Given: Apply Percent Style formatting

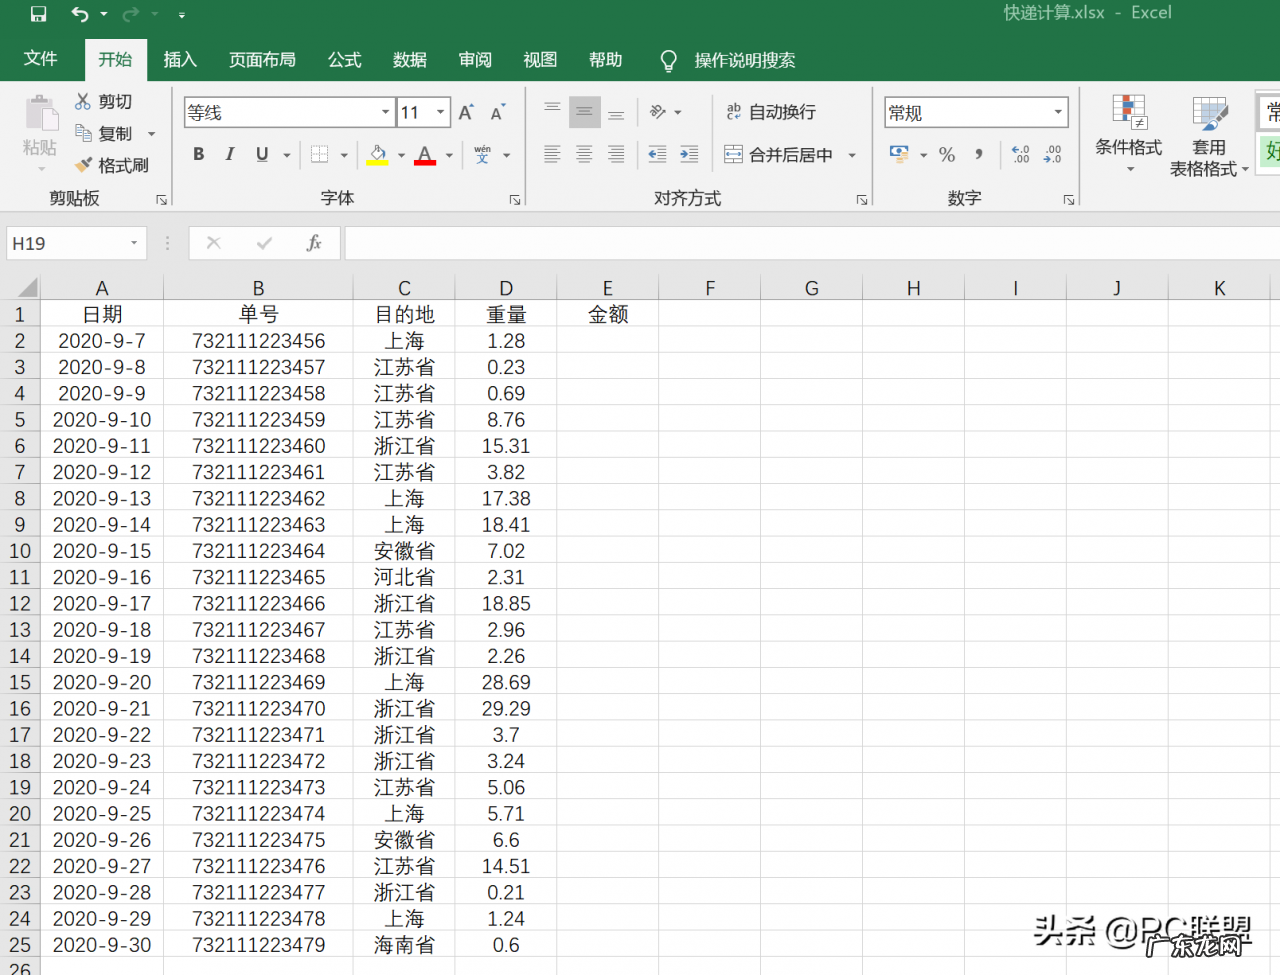Looking at the screenshot, I should pos(947,155).
